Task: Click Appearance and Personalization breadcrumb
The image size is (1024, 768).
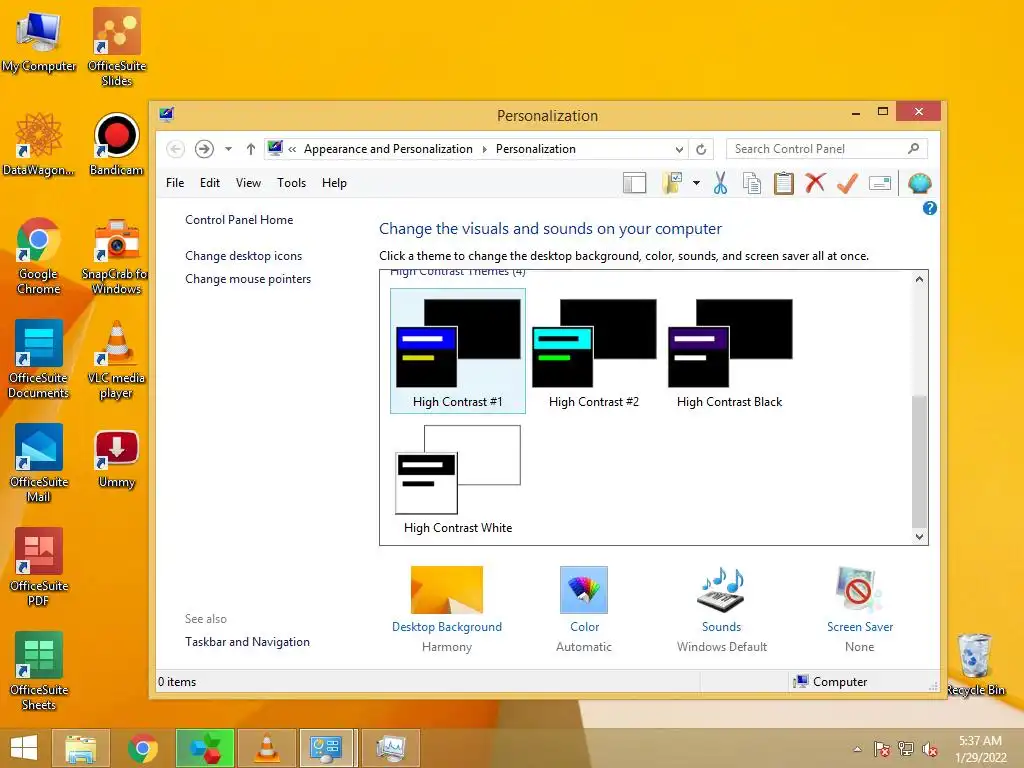Action: [388, 149]
